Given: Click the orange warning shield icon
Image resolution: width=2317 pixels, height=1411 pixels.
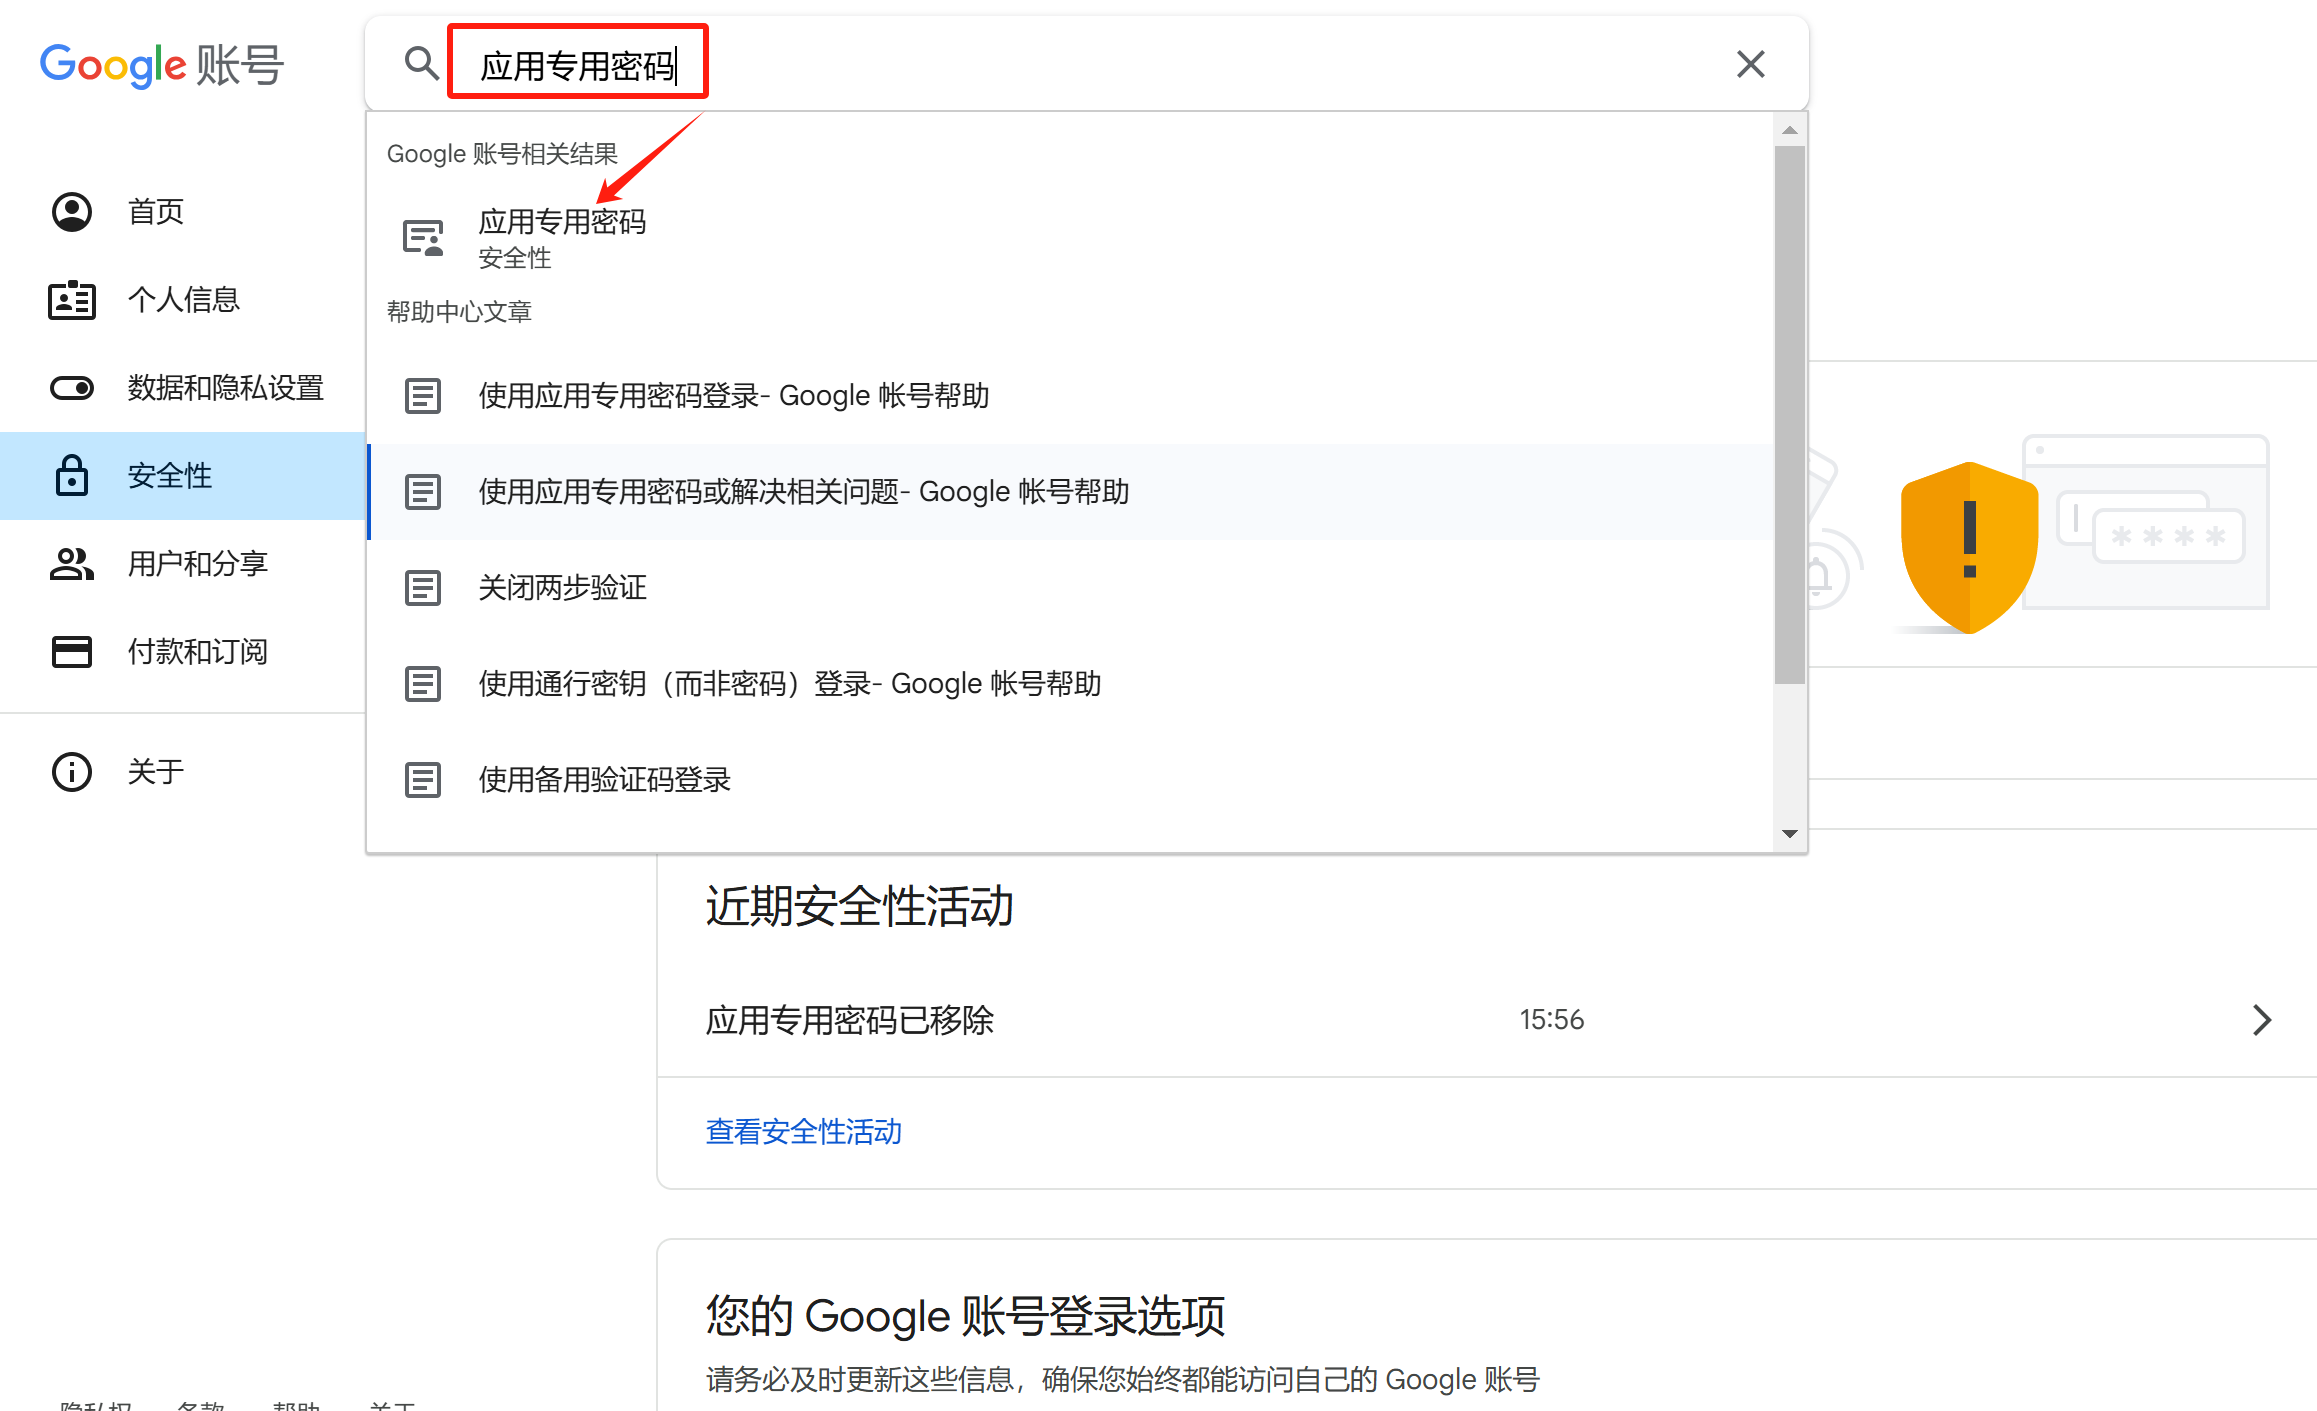Looking at the screenshot, I should coord(1969,548).
